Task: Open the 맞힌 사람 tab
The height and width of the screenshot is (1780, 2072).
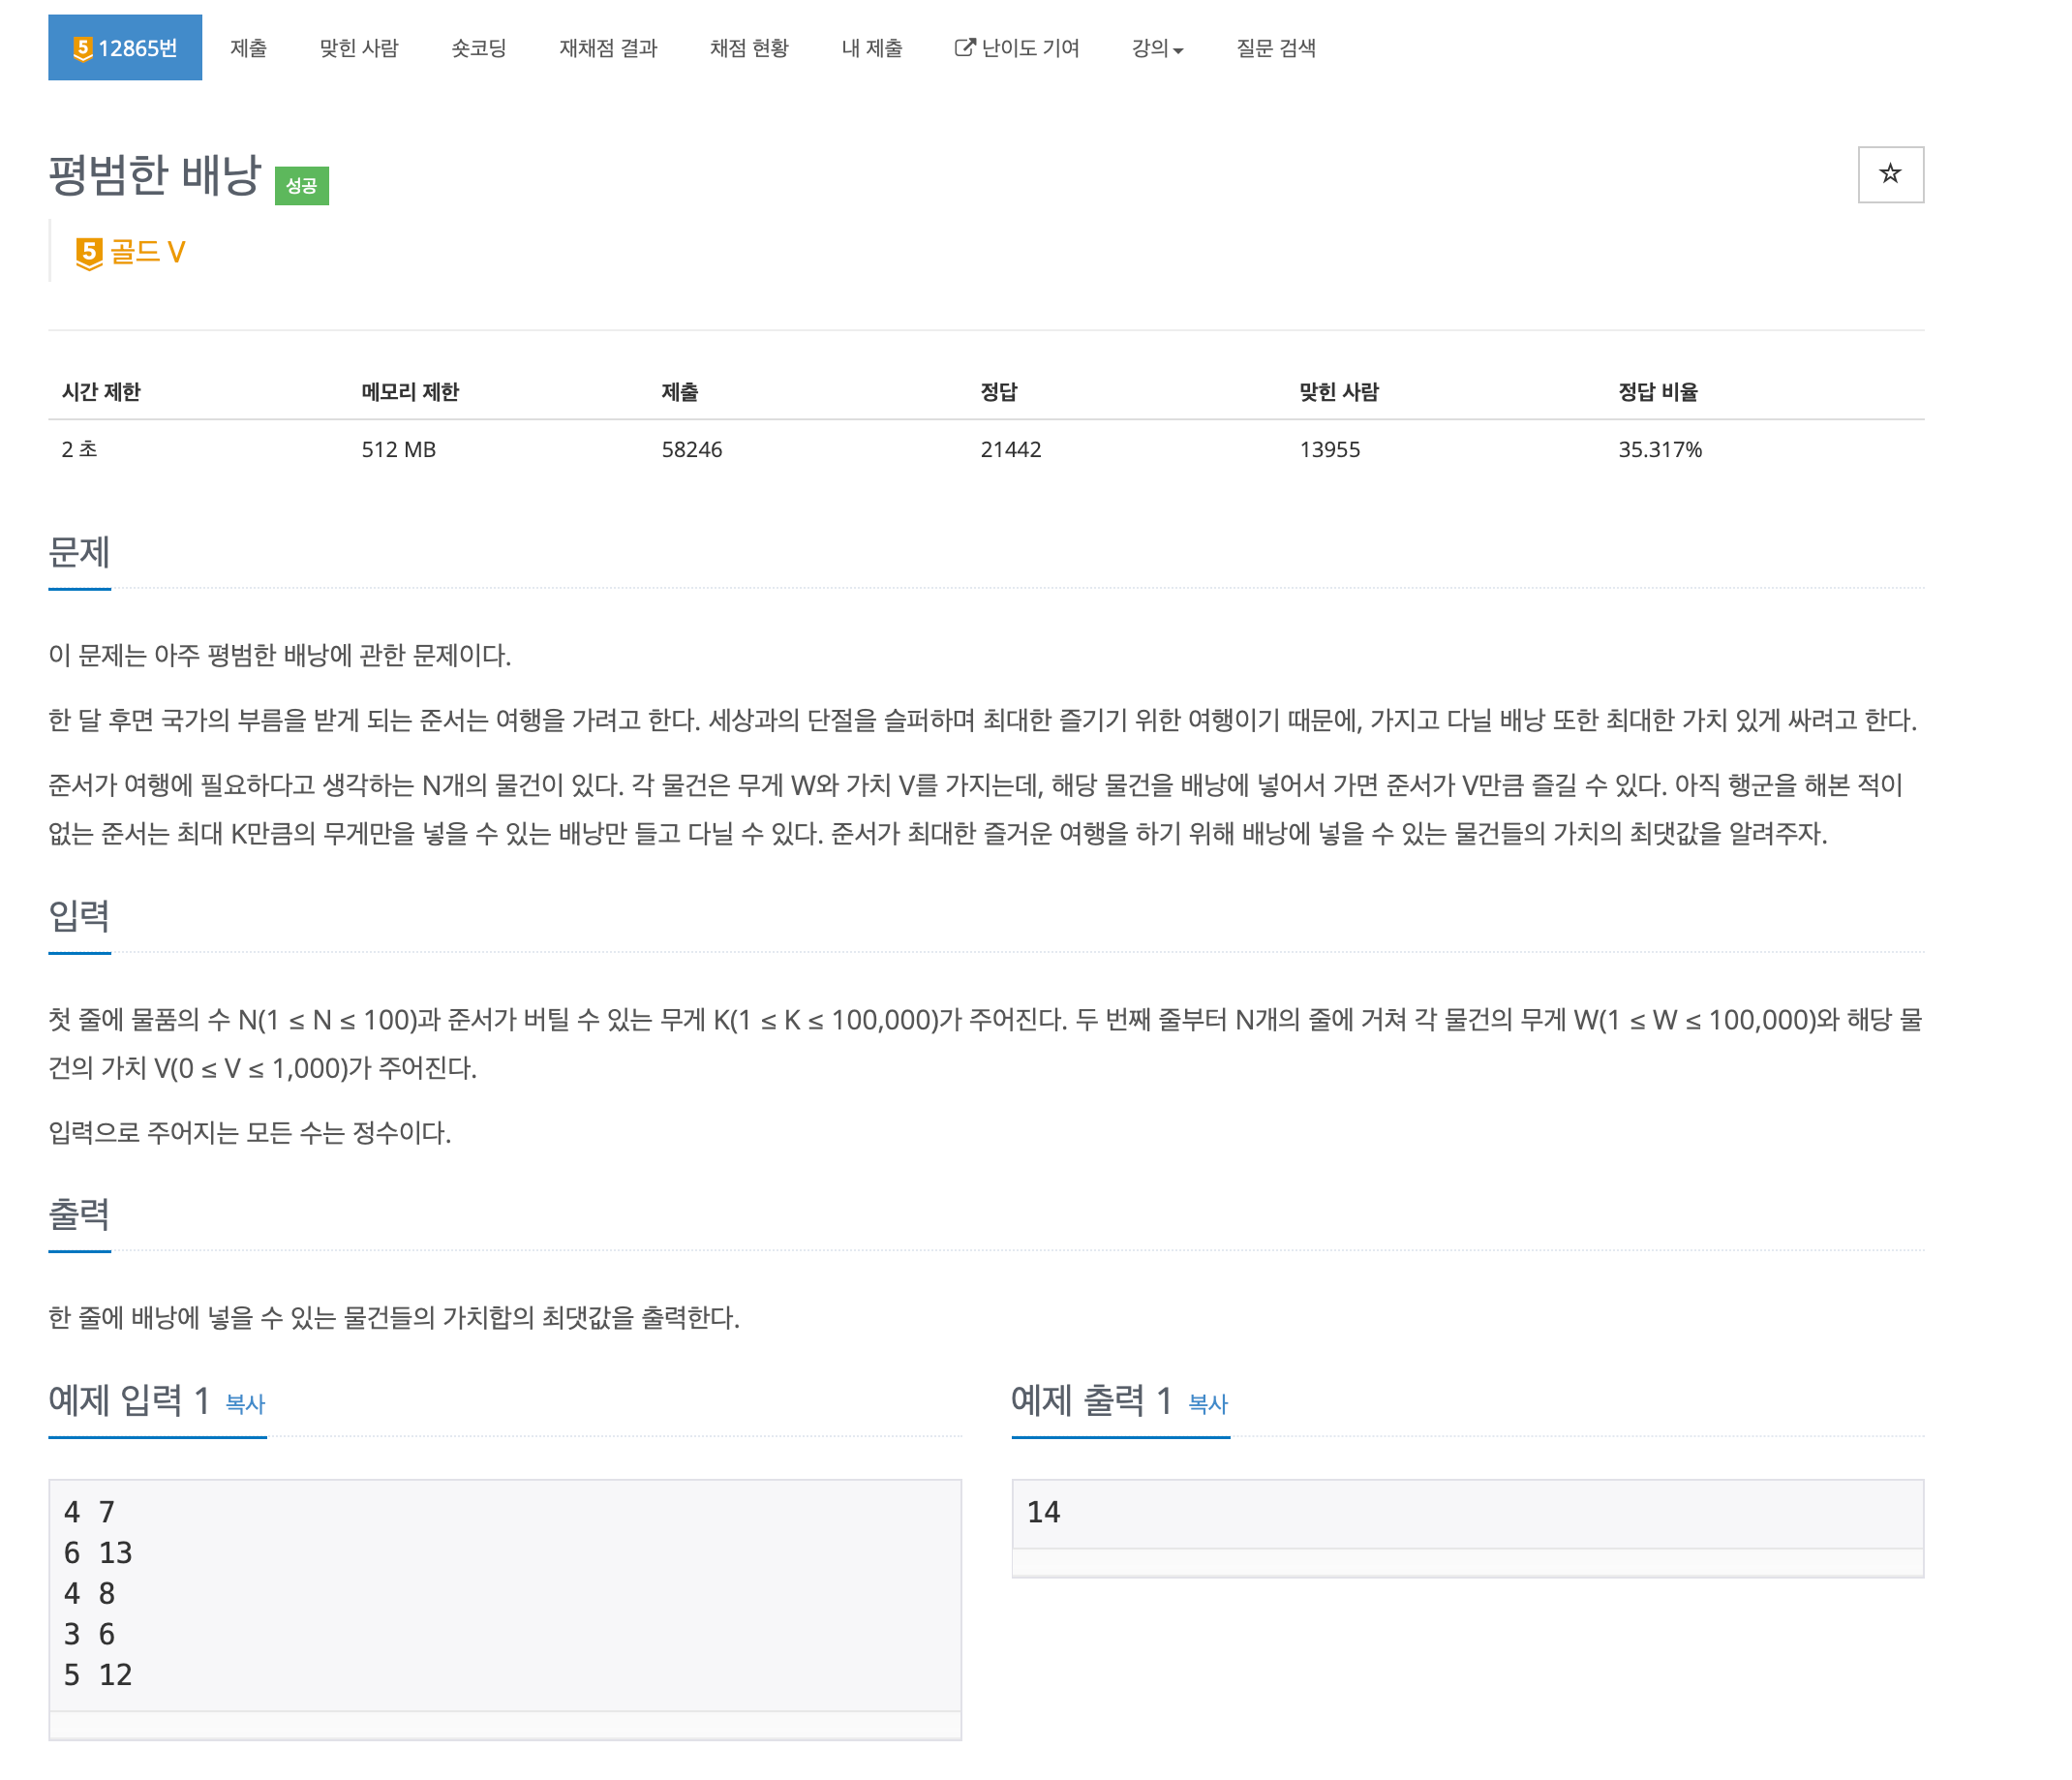Action: pos(358,48)
